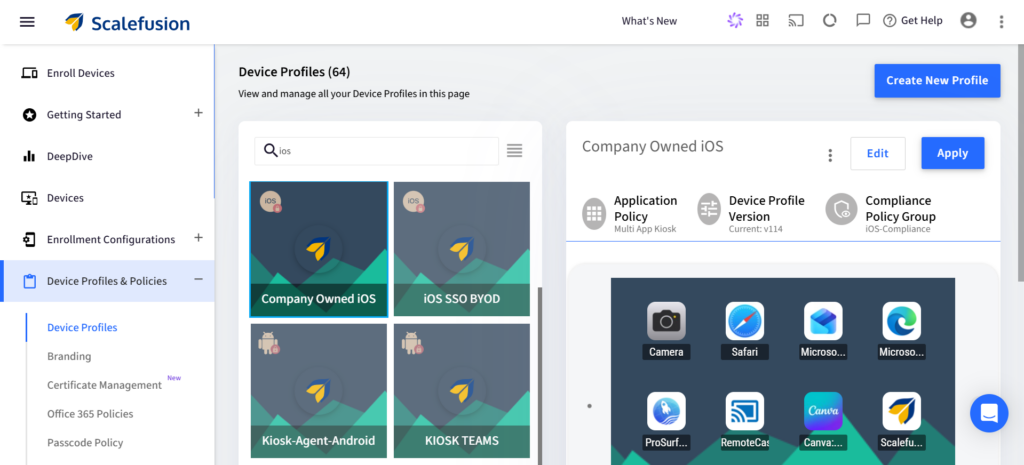Open Branding submenu item

coord(69,356)
